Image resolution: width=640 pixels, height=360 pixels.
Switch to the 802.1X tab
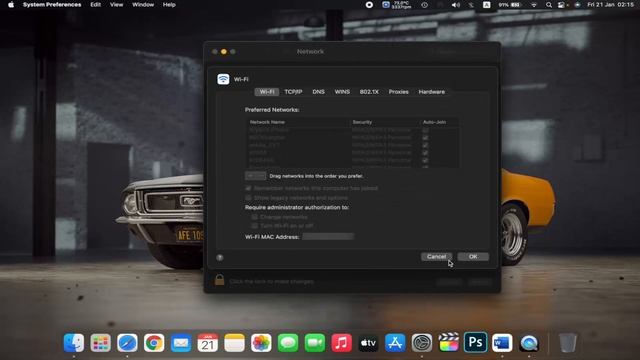[x=369, y=92]
